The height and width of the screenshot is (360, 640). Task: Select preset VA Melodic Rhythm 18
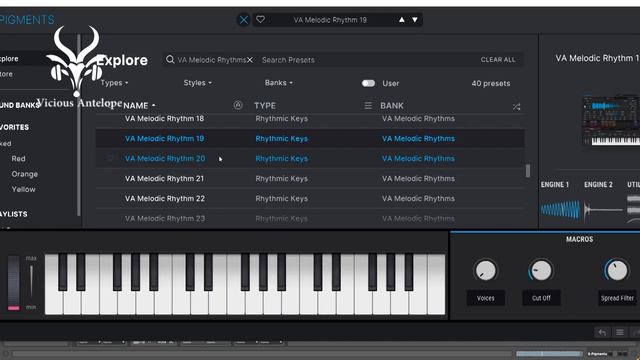pos(310,119)
